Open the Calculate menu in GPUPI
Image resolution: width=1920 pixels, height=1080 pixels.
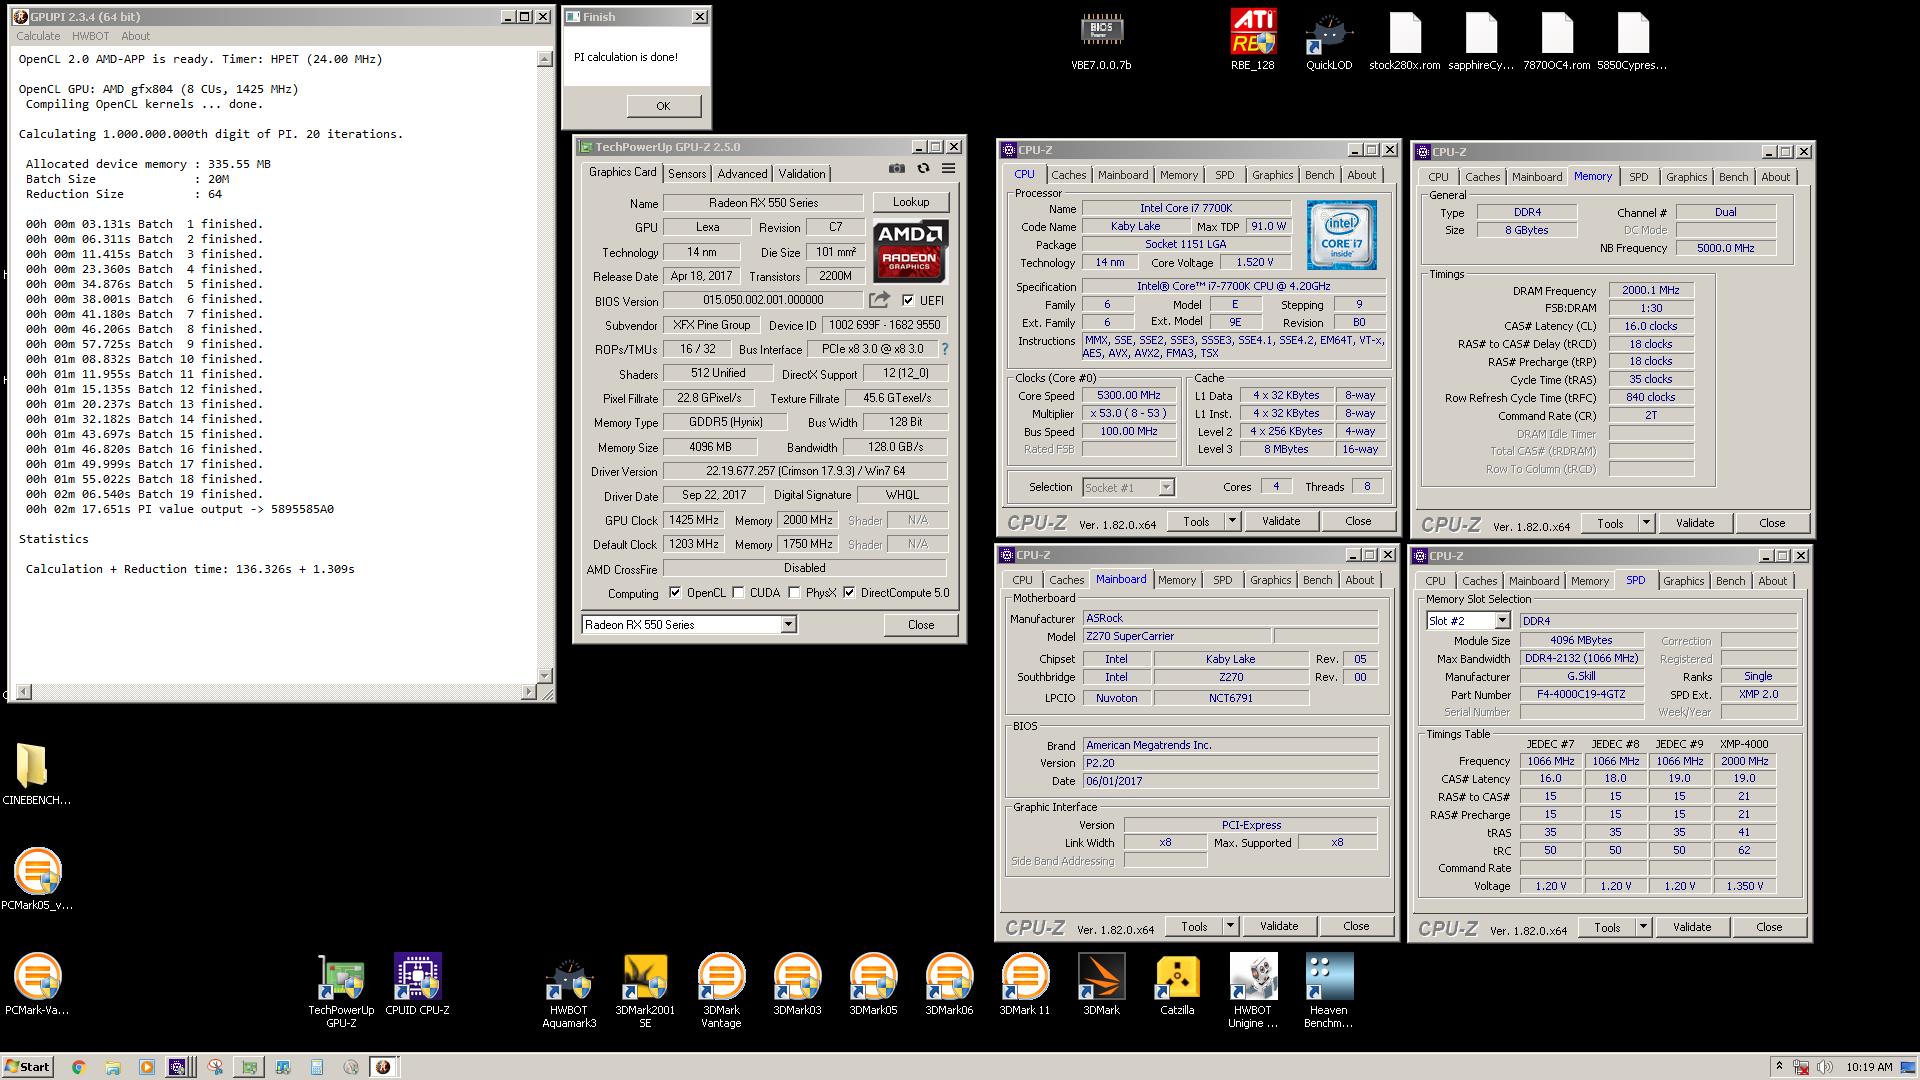coord(38,36)
